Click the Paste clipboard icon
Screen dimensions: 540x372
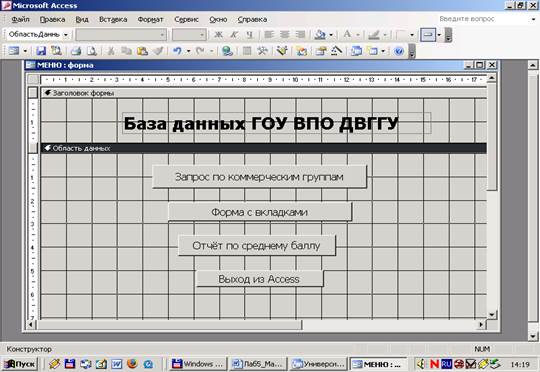click(x=142, y=51)
